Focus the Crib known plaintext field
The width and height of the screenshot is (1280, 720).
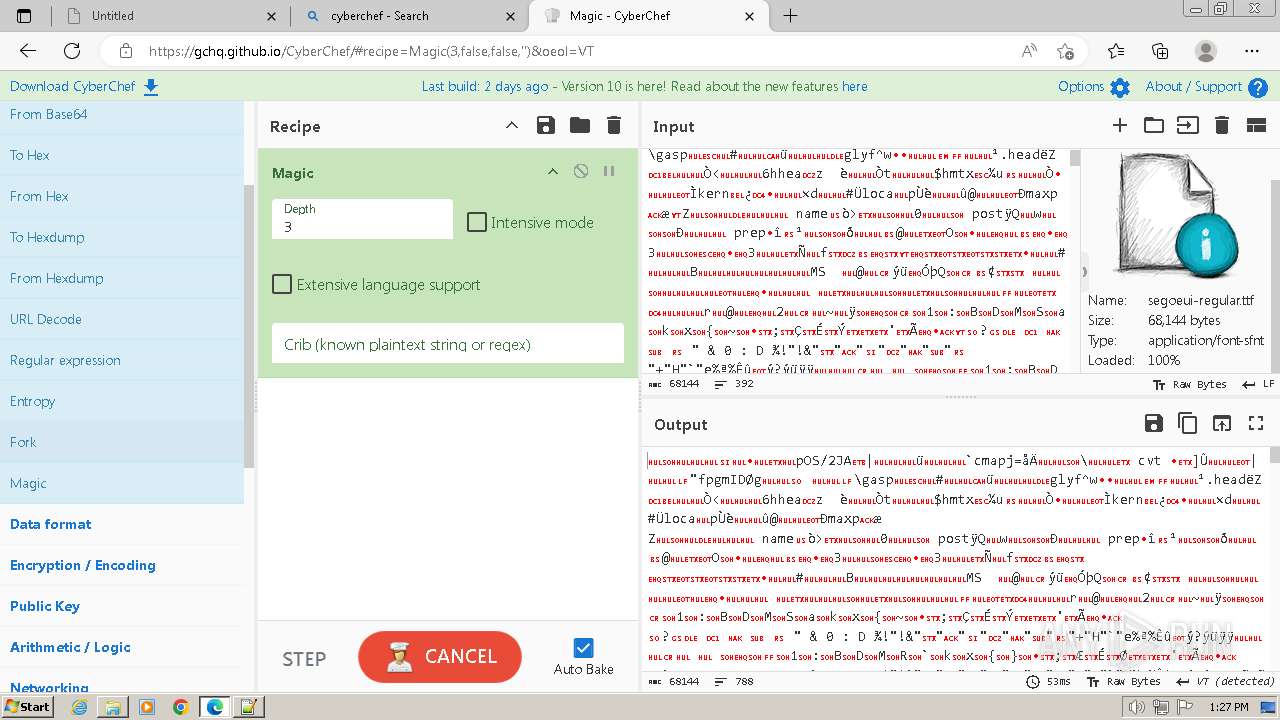[448, 344]
